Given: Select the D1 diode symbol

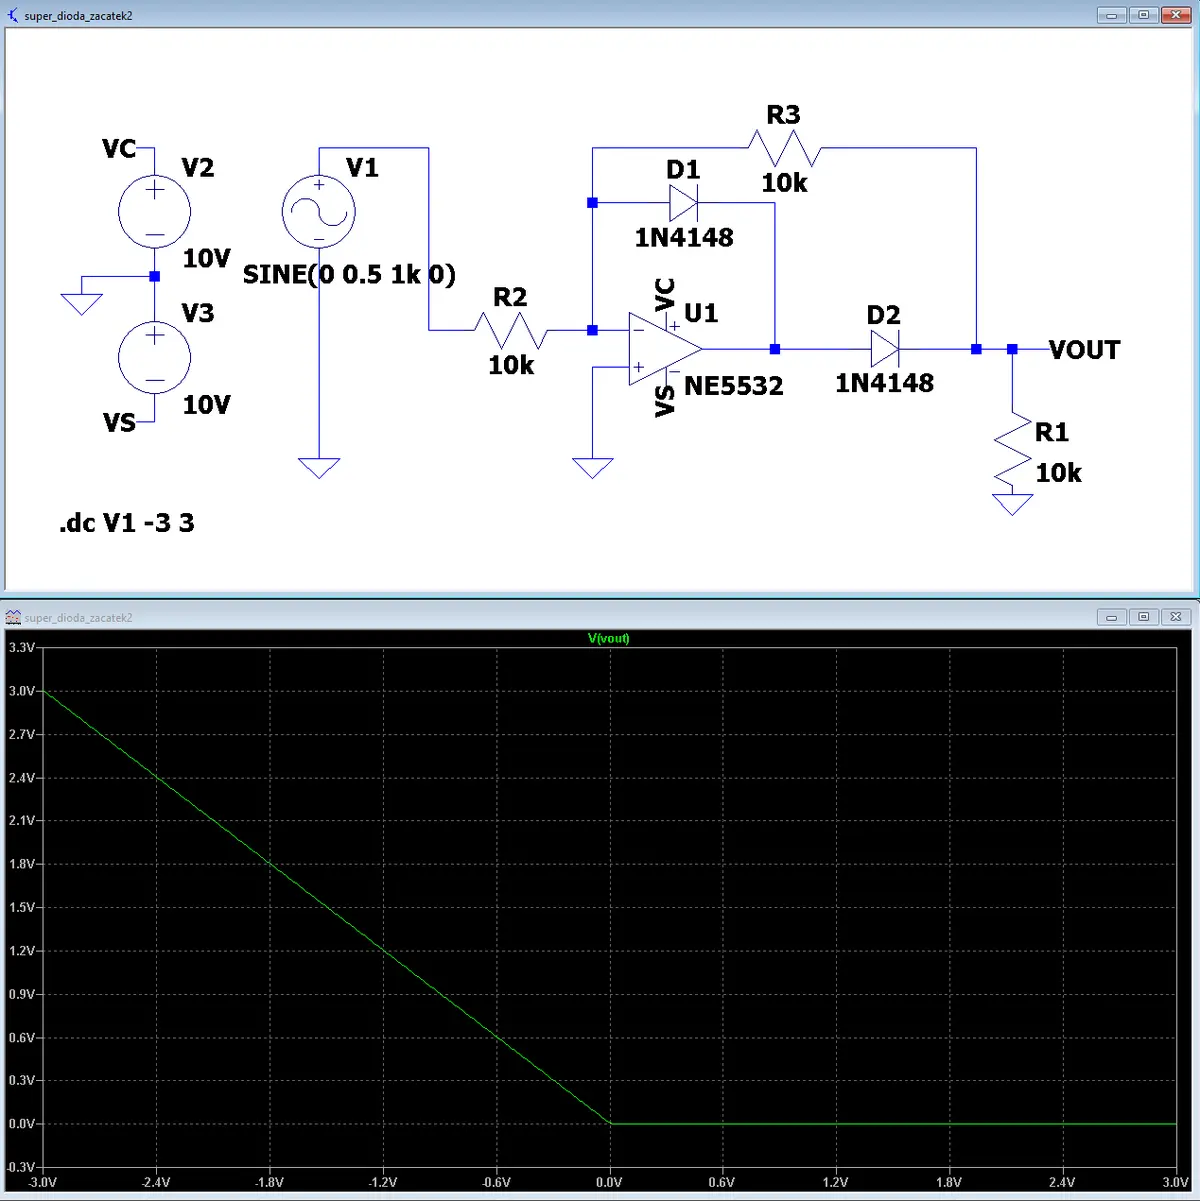Looking at the screenshot, I should (x=684, y=203).
